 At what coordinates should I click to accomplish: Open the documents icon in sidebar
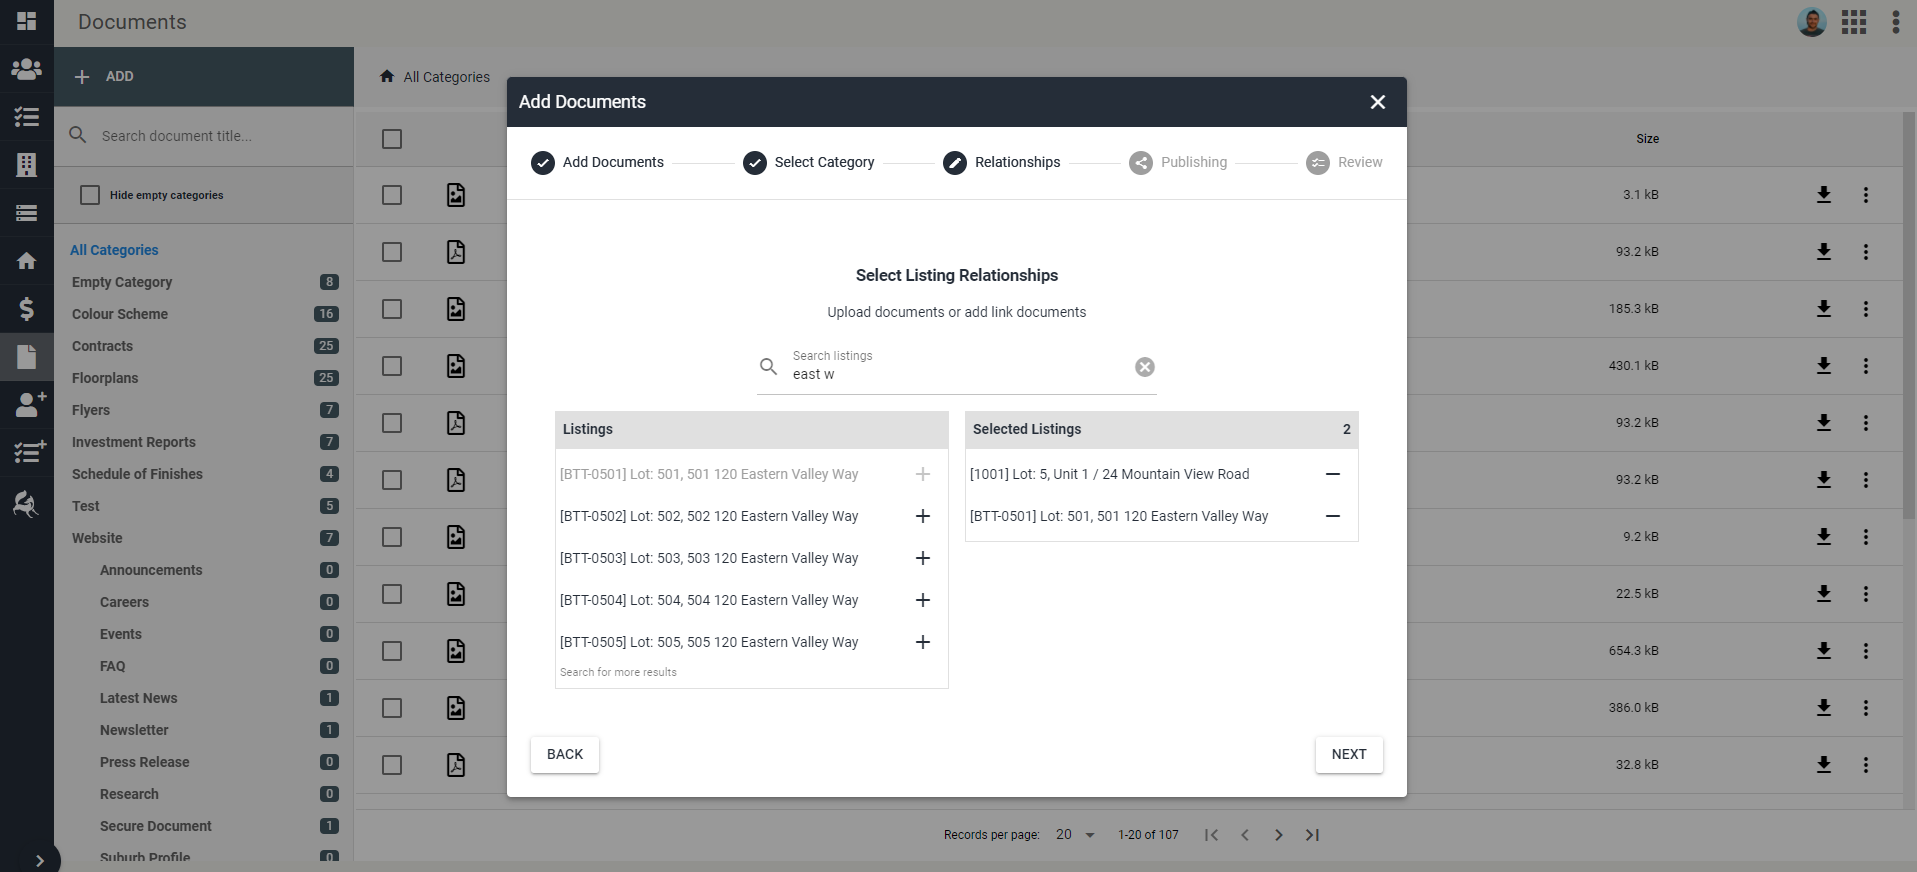(x=27, y=357)
